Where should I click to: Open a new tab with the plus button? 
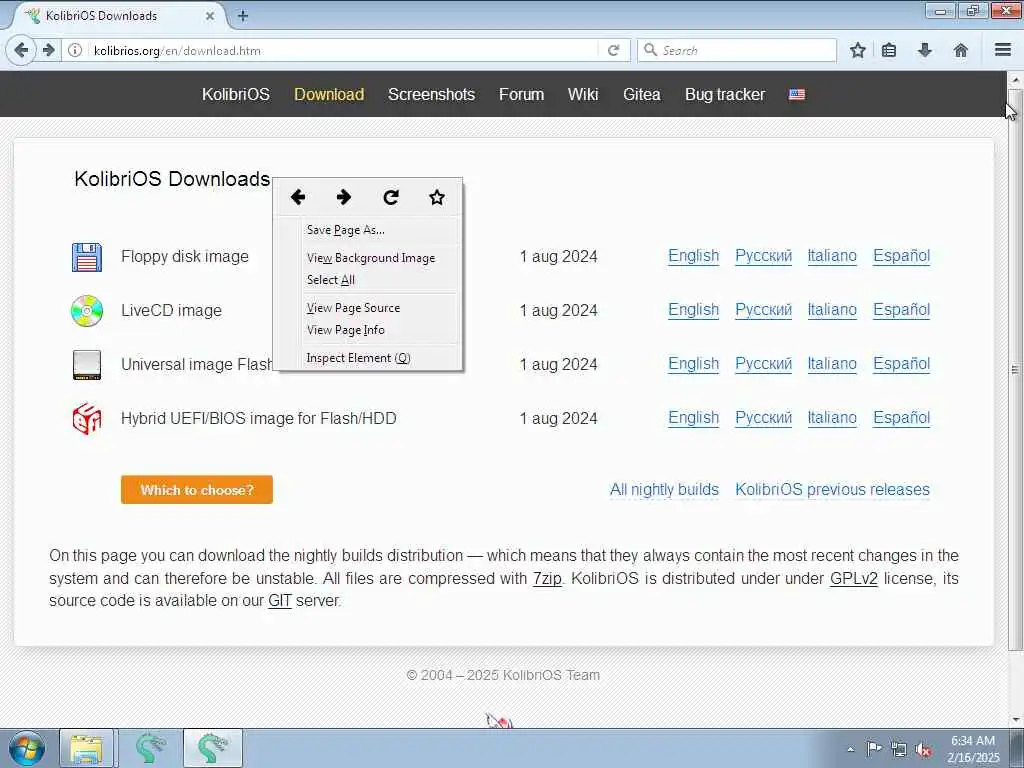(243, 16)
